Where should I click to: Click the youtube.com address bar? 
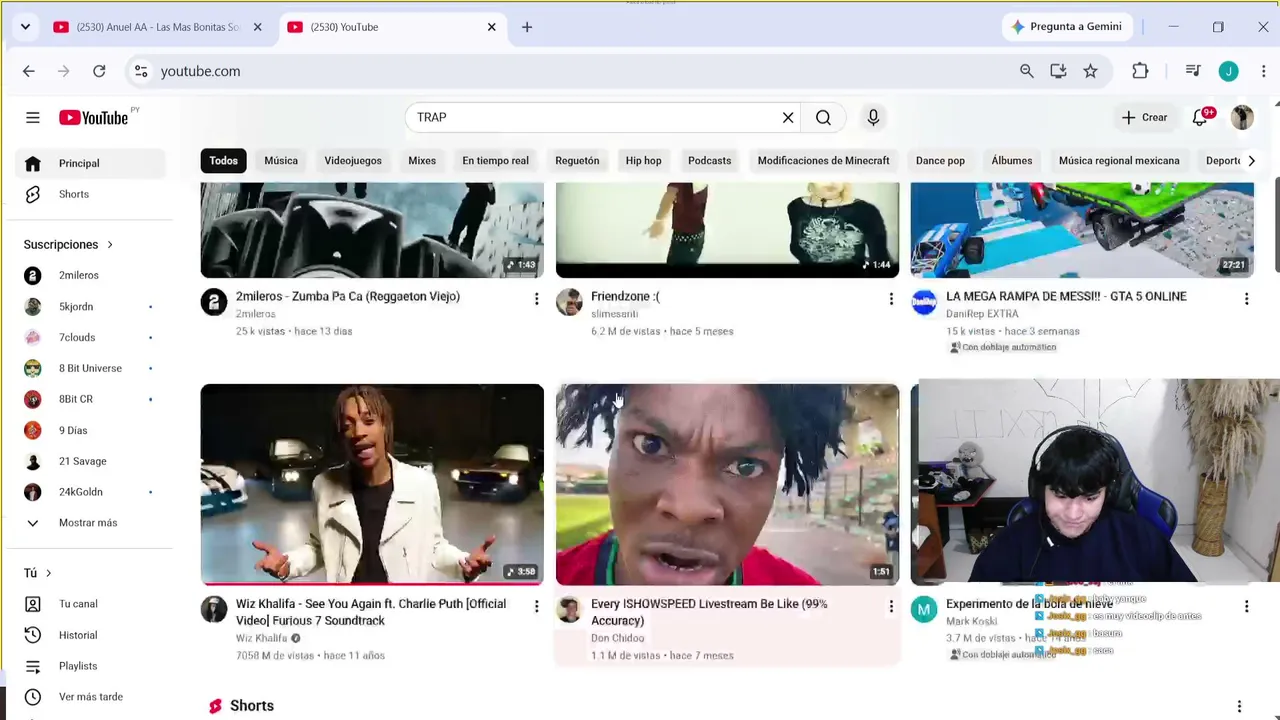point(570,71)
